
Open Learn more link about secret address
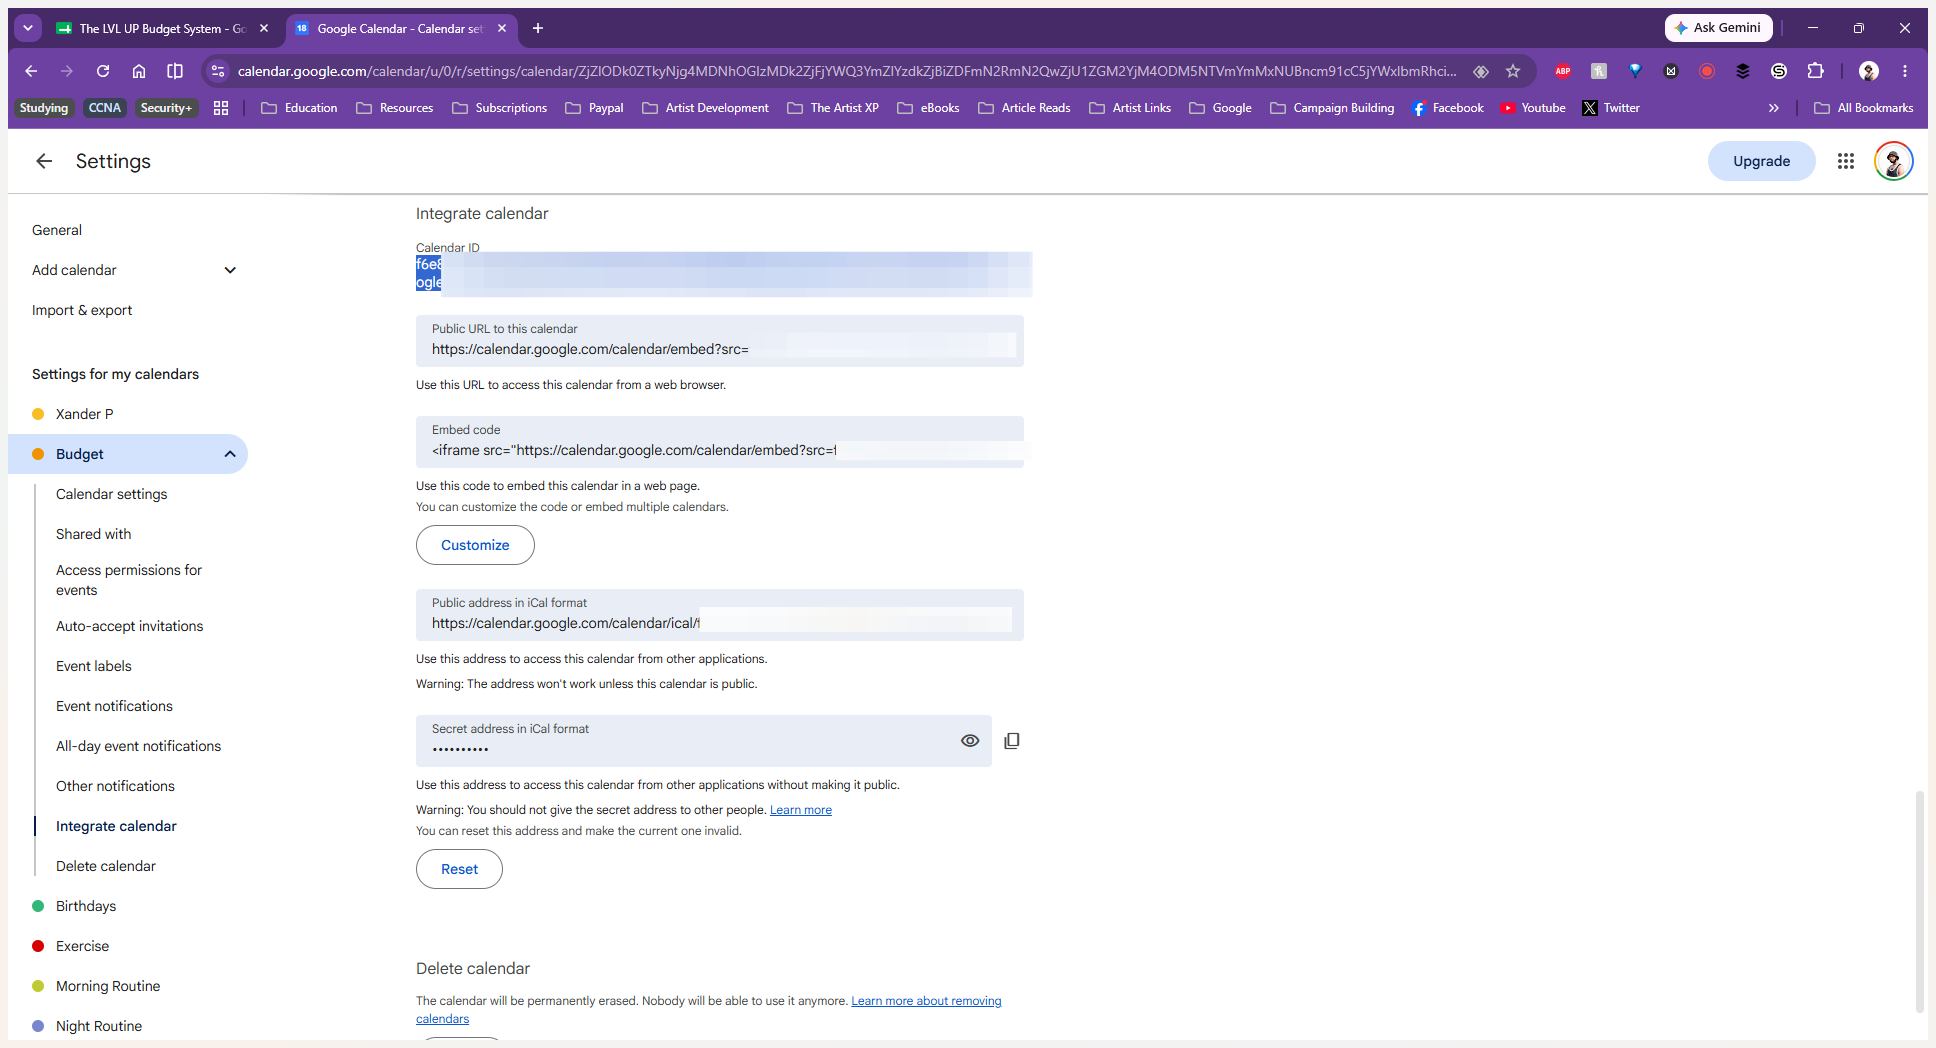[x=801, y=810]
